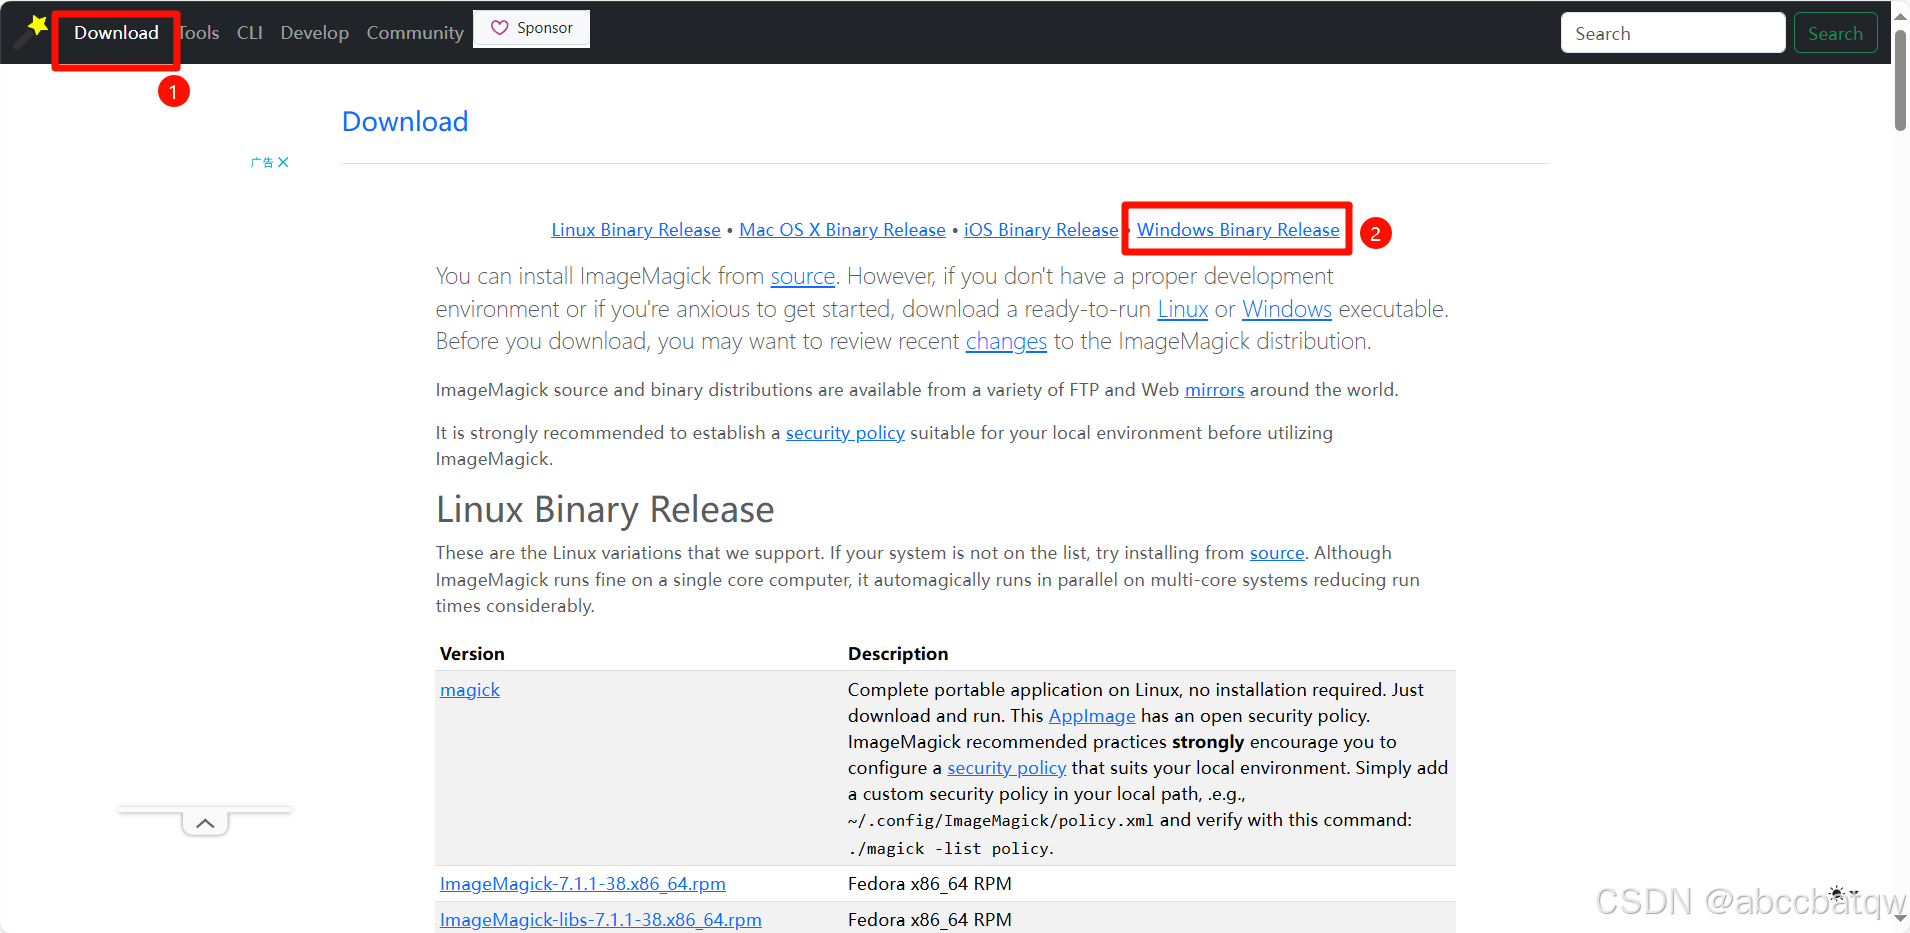Open the recent 'changes' link
1910x933 pixels.
pos(1006,341)
